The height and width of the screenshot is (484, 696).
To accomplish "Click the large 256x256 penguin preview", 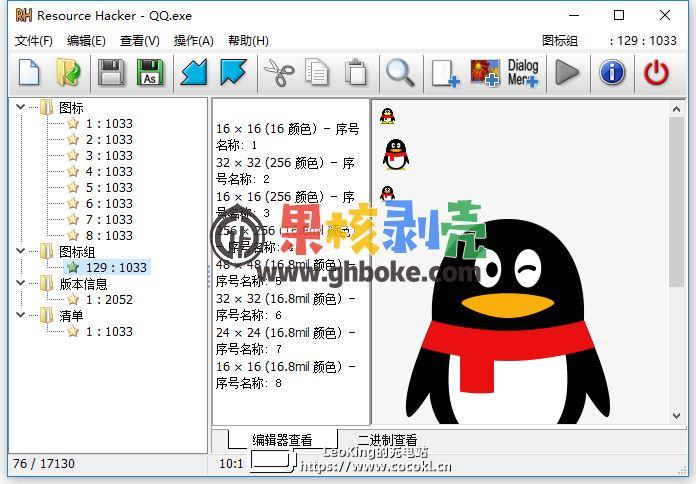I will click(507, 321).
